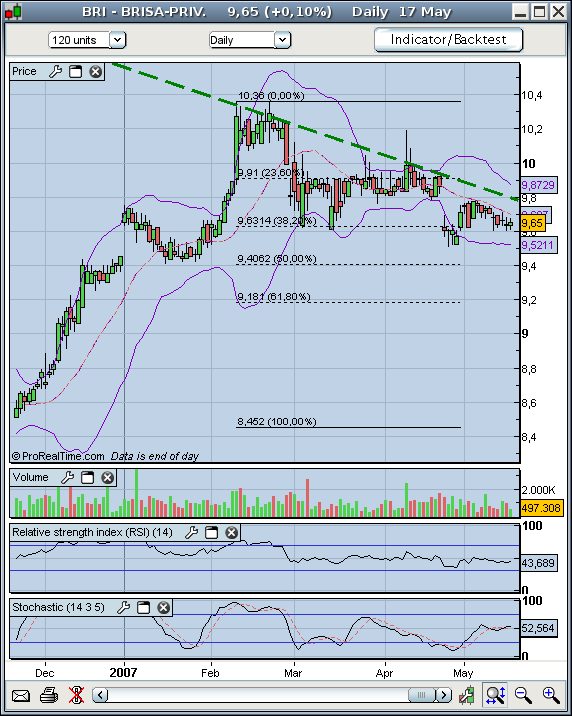The height and width of the screenshot is (716, 572).
Task: Click the 43,689 RSI value
Action: (x=538, y=563)
